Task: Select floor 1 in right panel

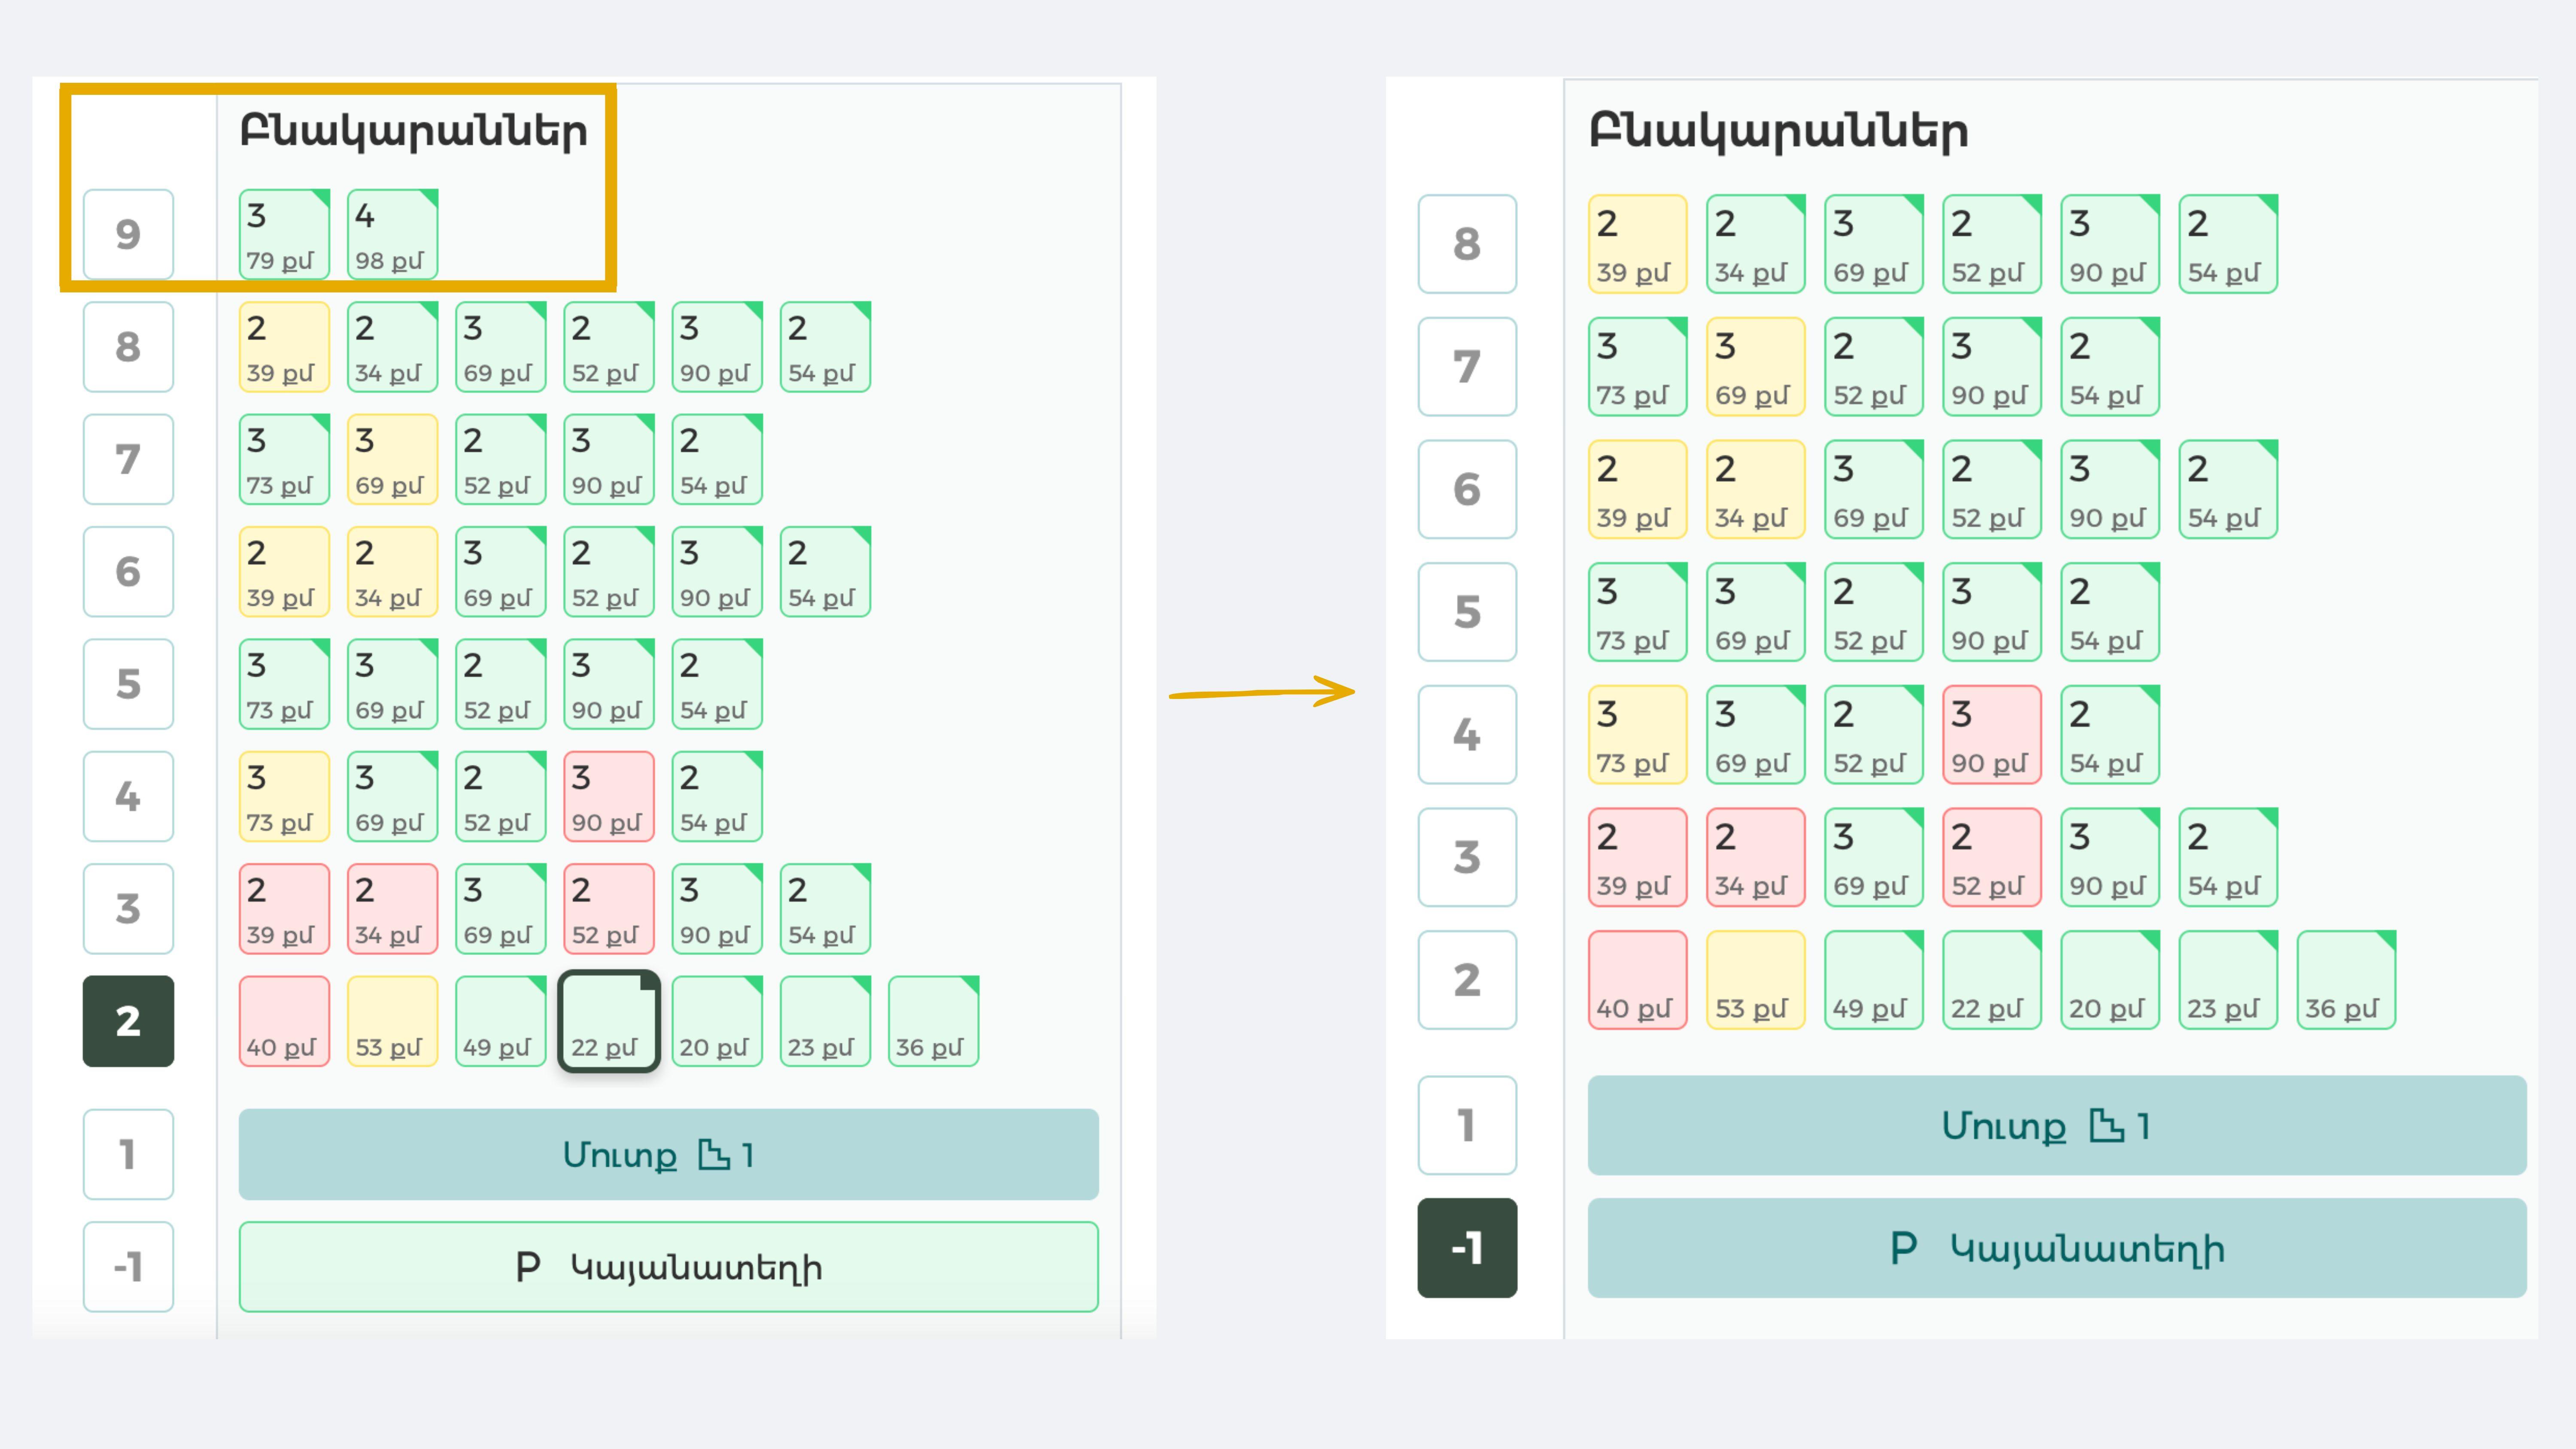Action: pos(1467,1126)
